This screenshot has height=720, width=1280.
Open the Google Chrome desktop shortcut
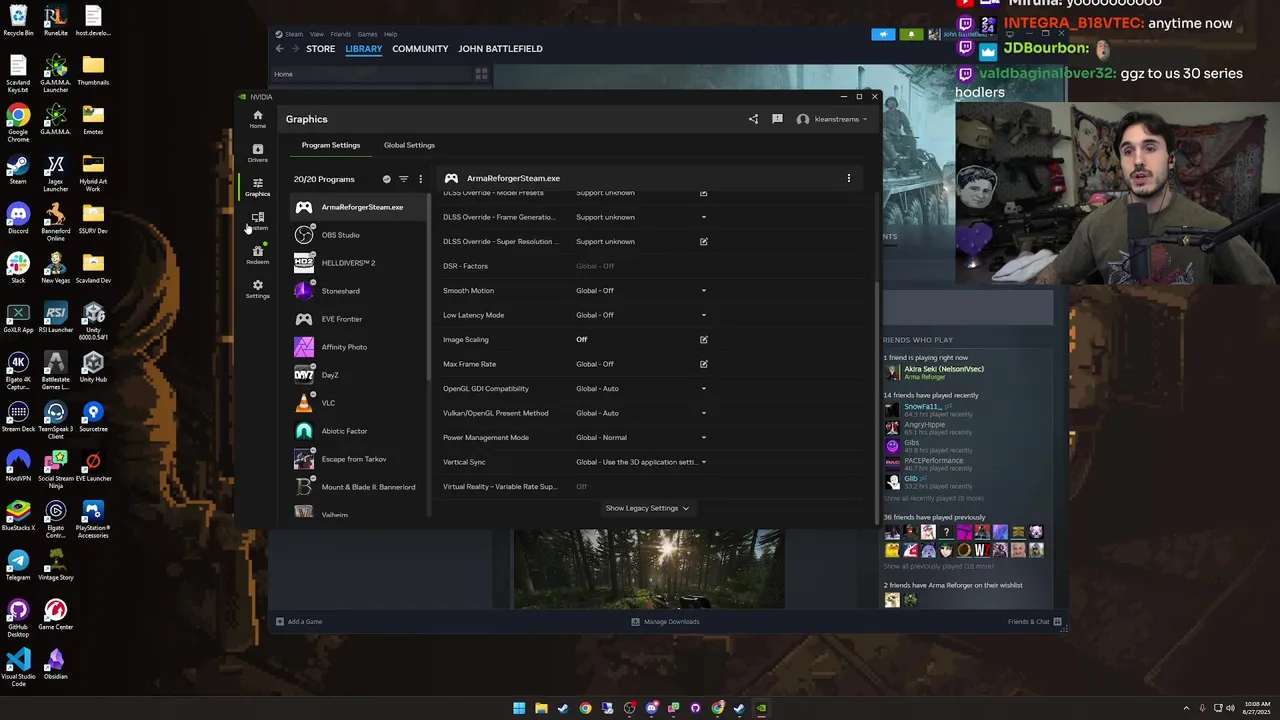(x=18, y=123)
